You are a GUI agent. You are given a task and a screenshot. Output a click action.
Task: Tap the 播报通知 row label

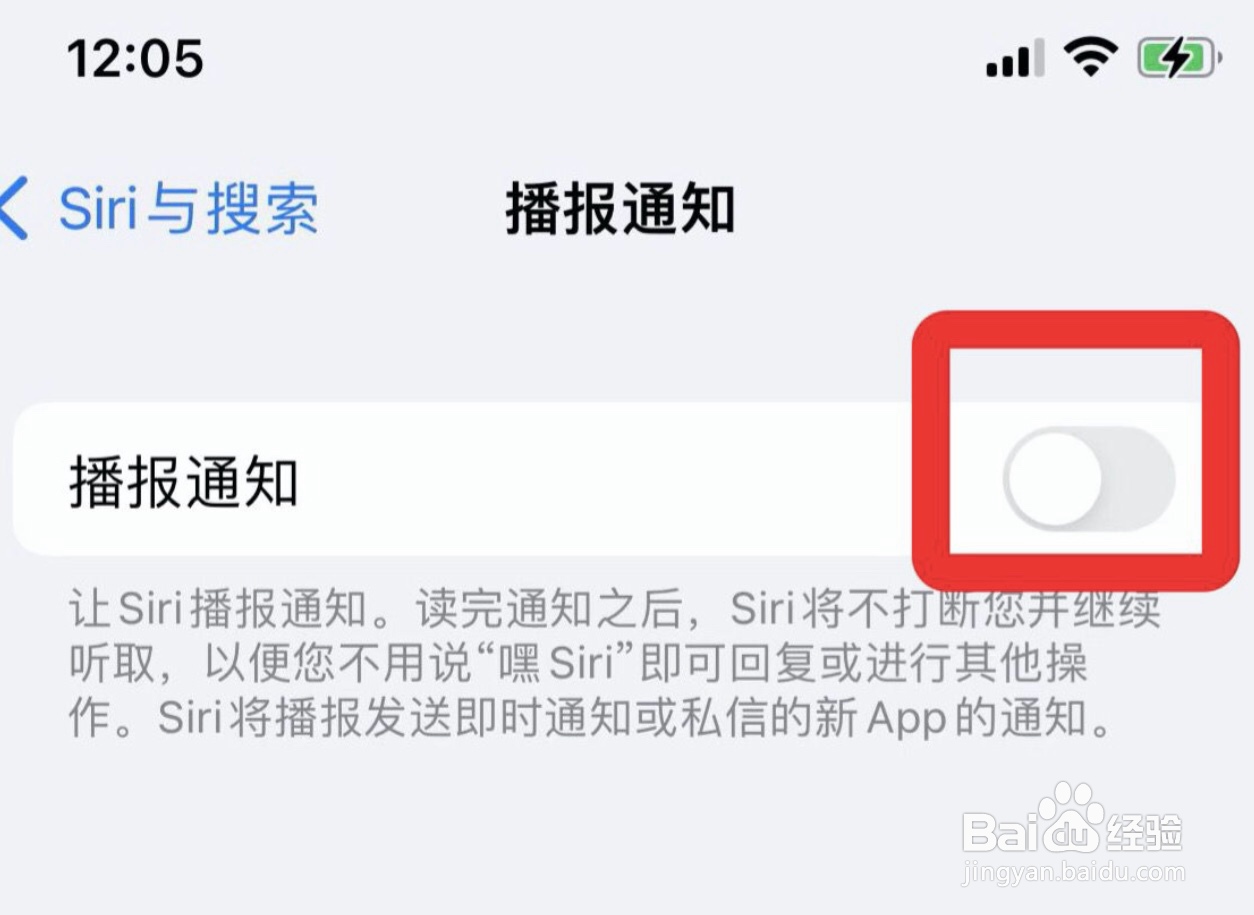click(184, 482)
